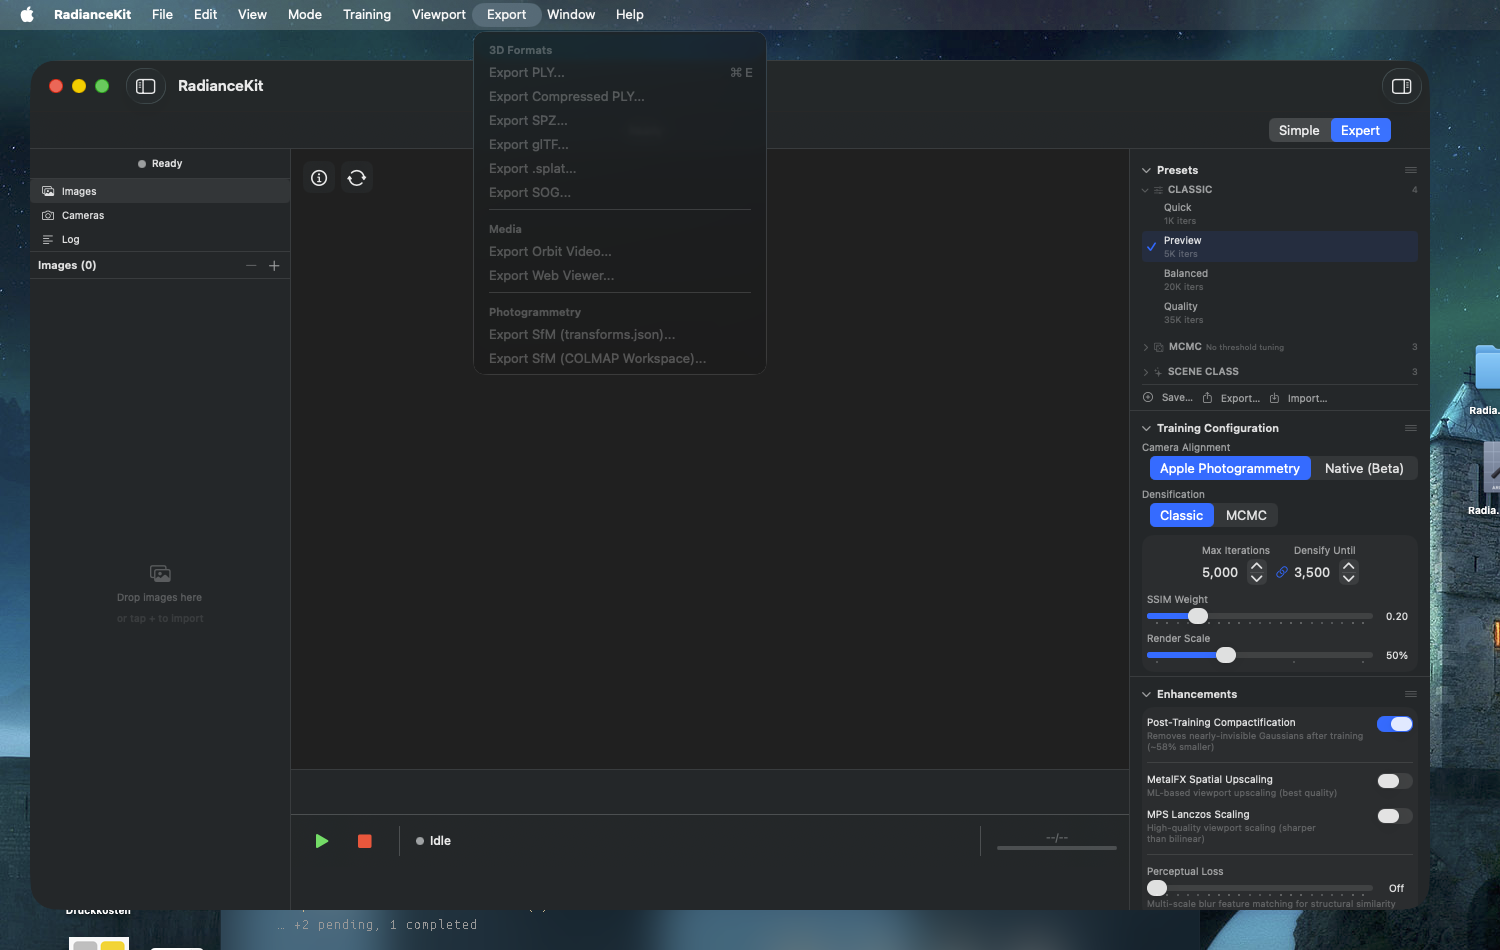Click the Training Configuration reorder handle

click(x=1411, y=428)
